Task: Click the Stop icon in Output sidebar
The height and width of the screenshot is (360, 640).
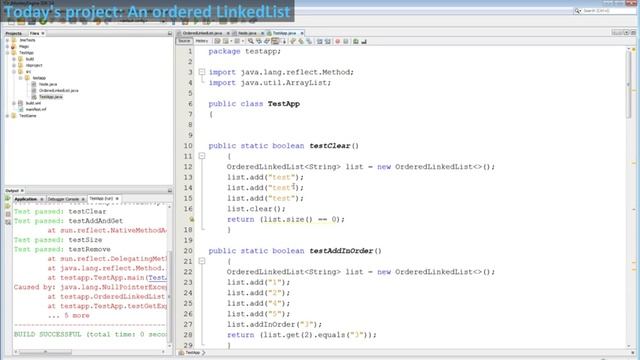Action: click(8, 214)
